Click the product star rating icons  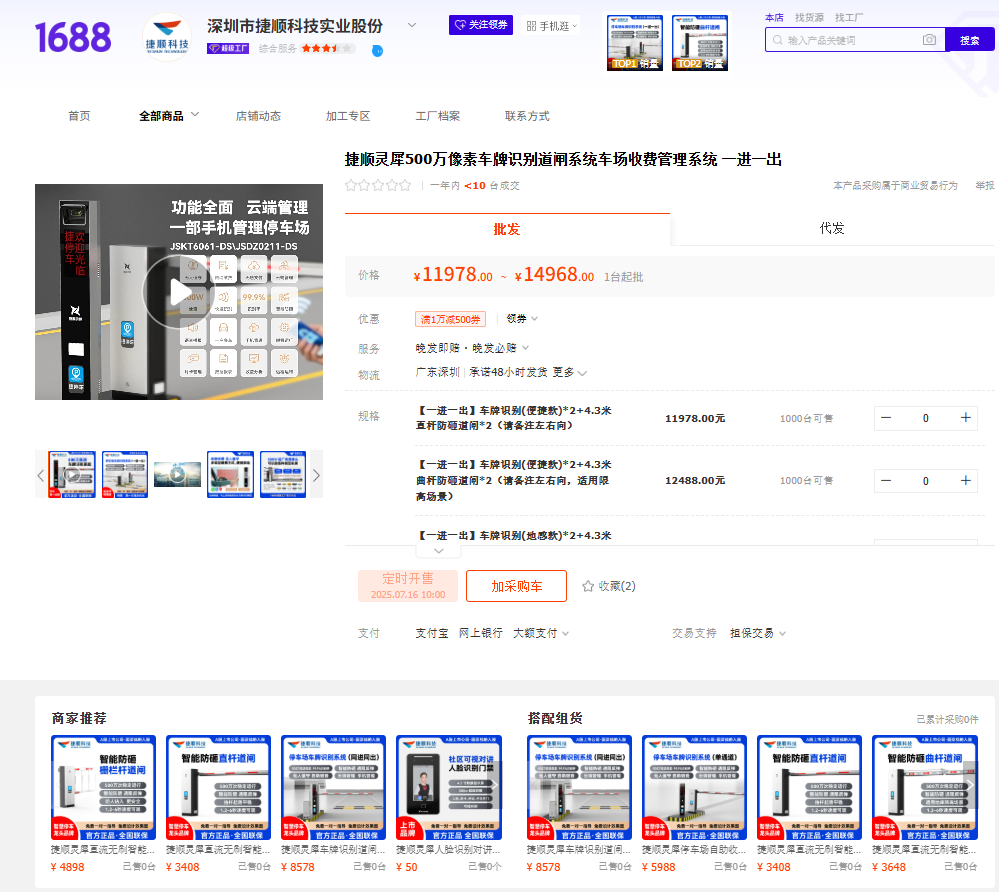[378, 185]
